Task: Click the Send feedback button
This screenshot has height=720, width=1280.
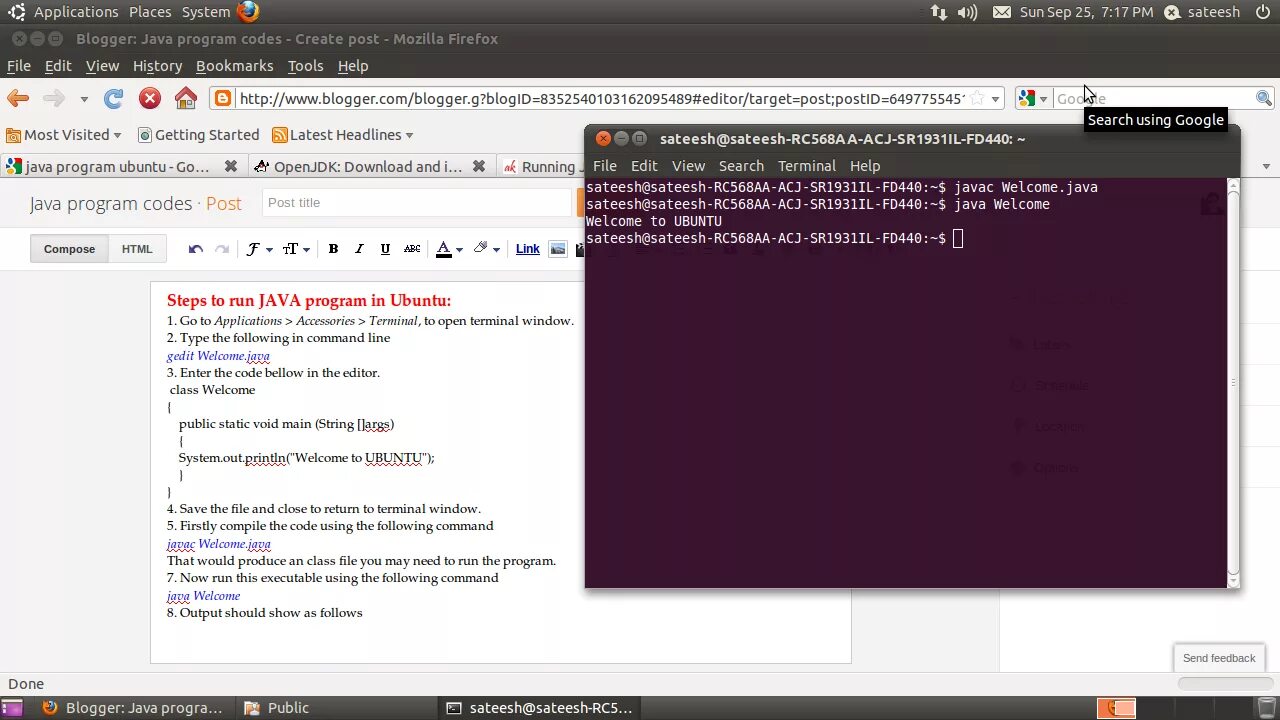Action: [1219, 658]
